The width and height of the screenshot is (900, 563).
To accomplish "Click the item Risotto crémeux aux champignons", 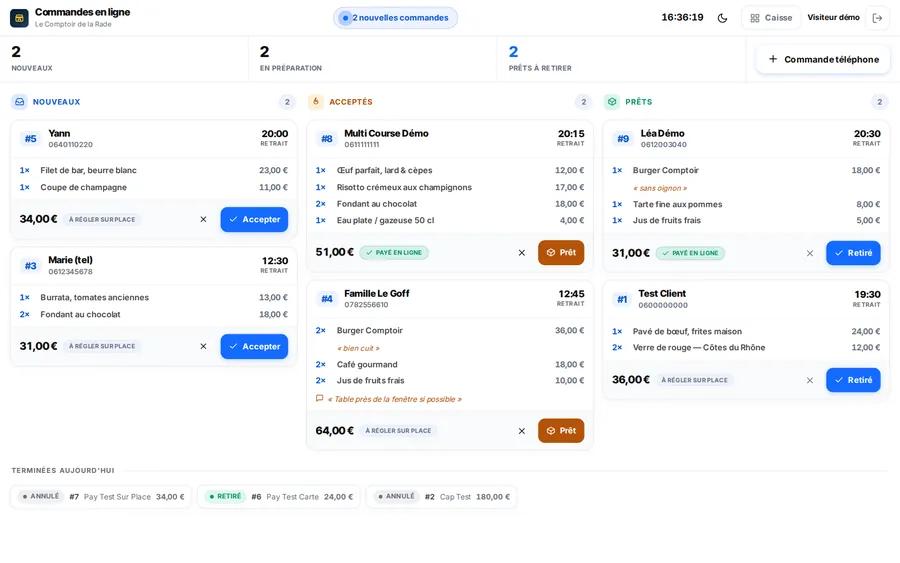I will pos(404,187).
